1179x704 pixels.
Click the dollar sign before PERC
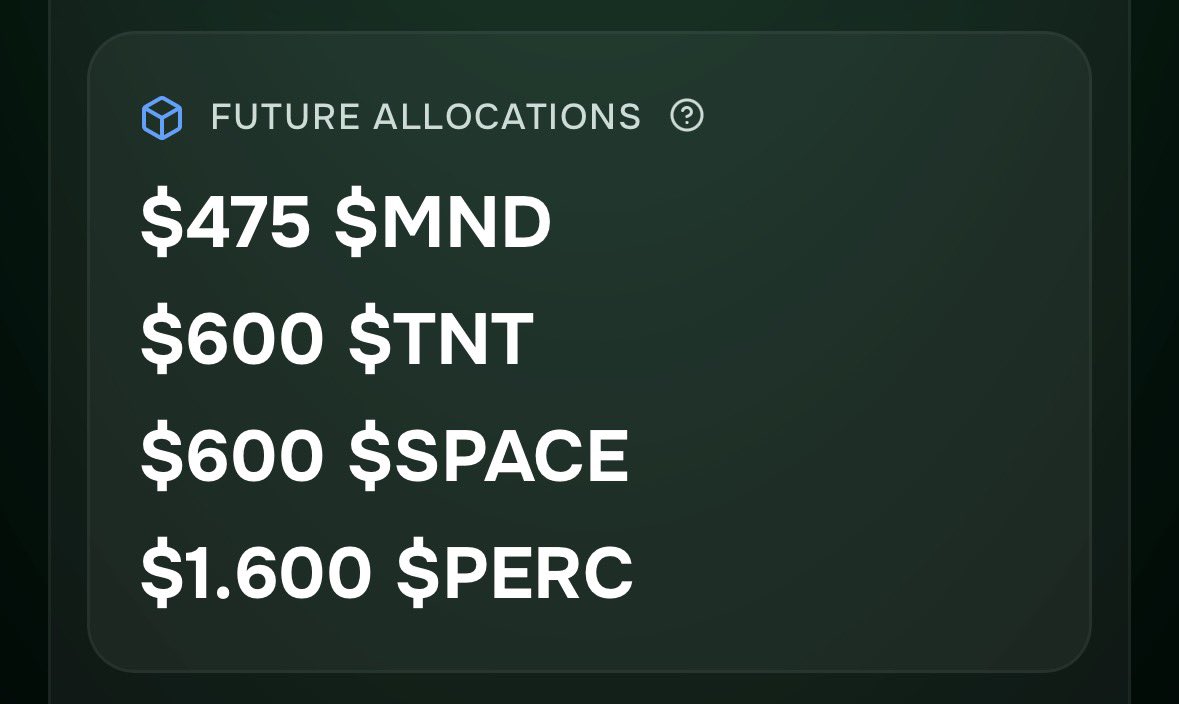(x=416, y=573)
